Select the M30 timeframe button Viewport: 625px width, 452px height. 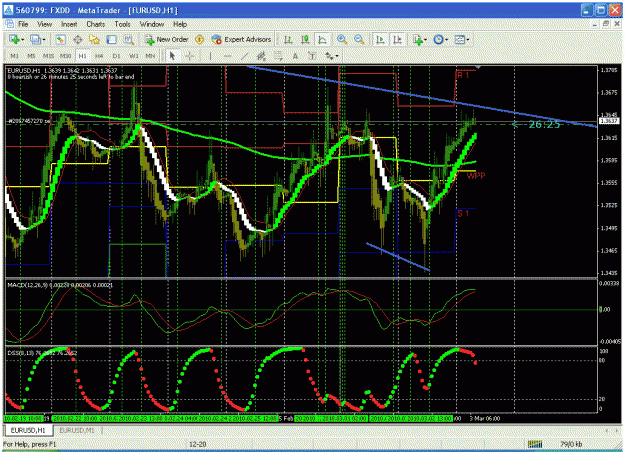tap(65, 56)
